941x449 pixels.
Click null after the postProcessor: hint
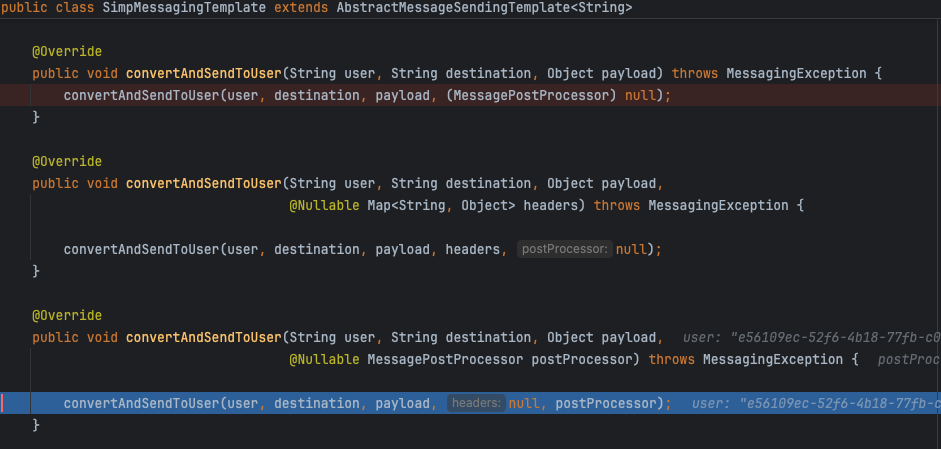click(631, 249)
